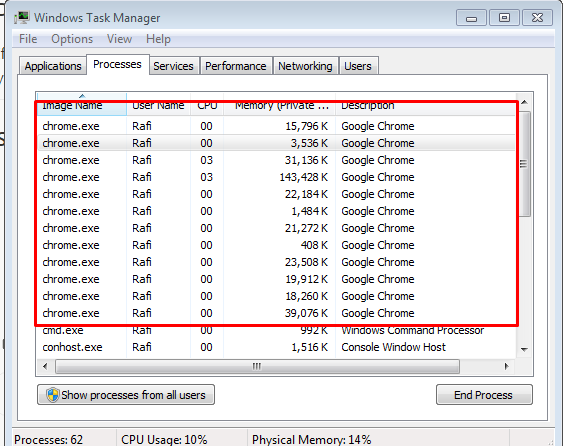The image size is (563, 446).
Task: Click the End Process button
Action: pos(484,395)
